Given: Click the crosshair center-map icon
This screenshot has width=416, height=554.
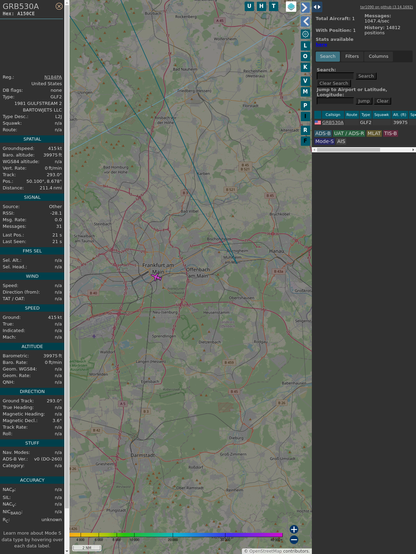Looking at the screenshot, I should click(305, 34).
